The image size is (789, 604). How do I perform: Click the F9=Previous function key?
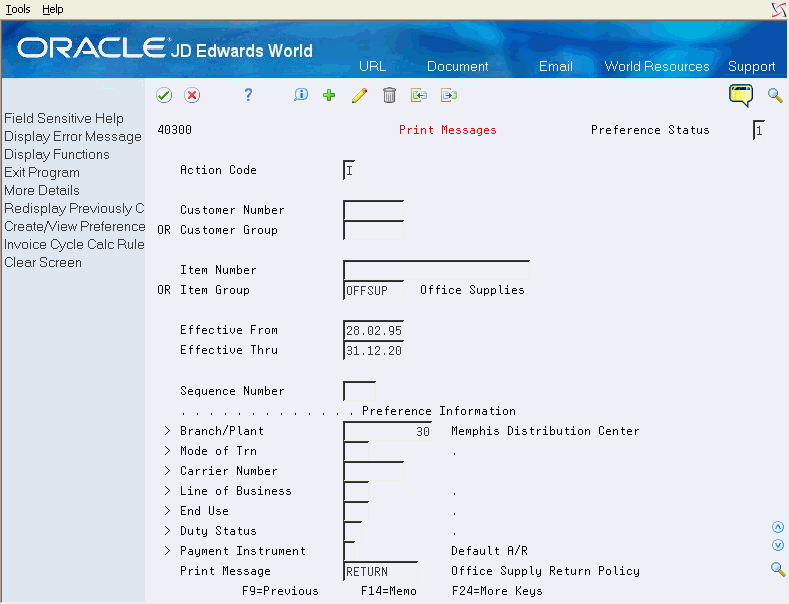(x=280, y=591)
